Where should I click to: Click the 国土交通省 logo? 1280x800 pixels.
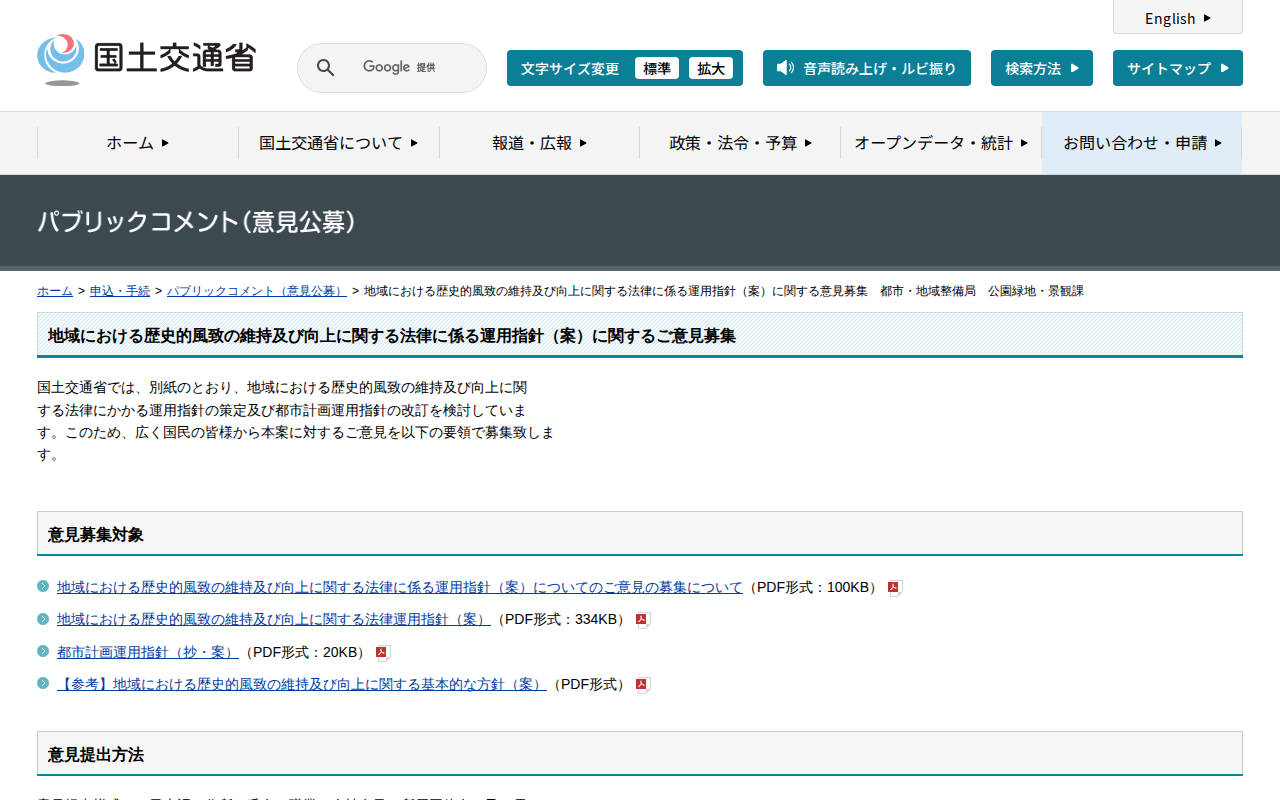pos(146,59)
